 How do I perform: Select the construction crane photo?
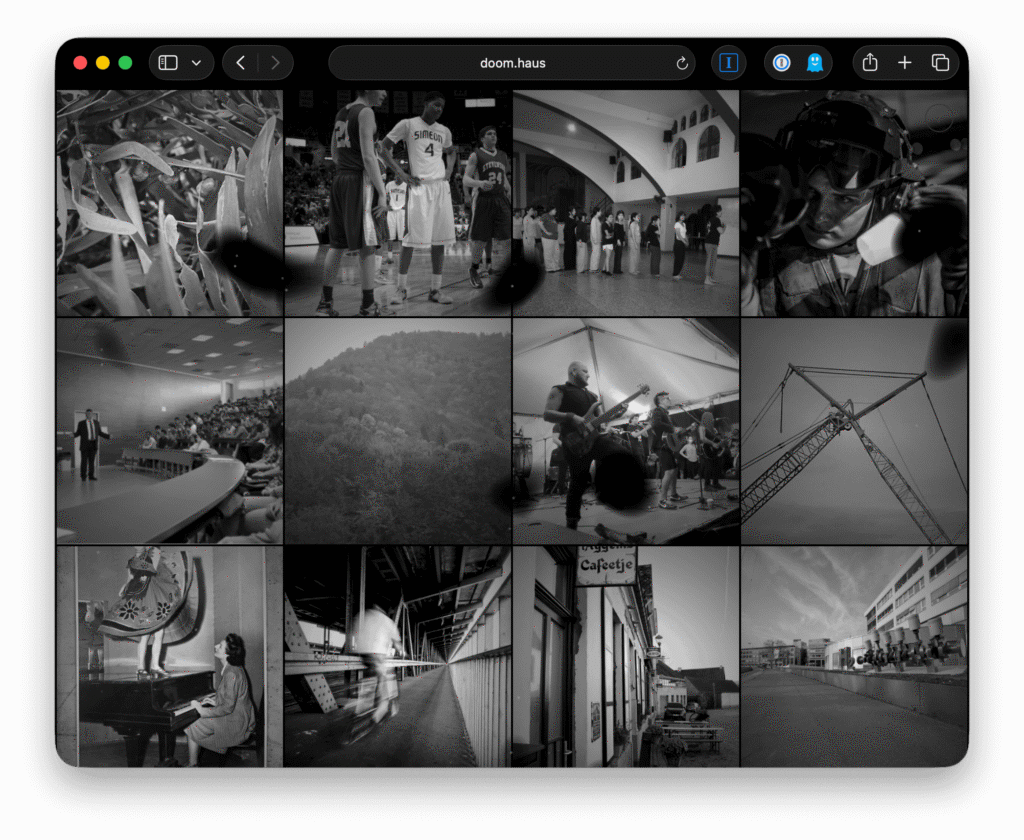(854, 431)
